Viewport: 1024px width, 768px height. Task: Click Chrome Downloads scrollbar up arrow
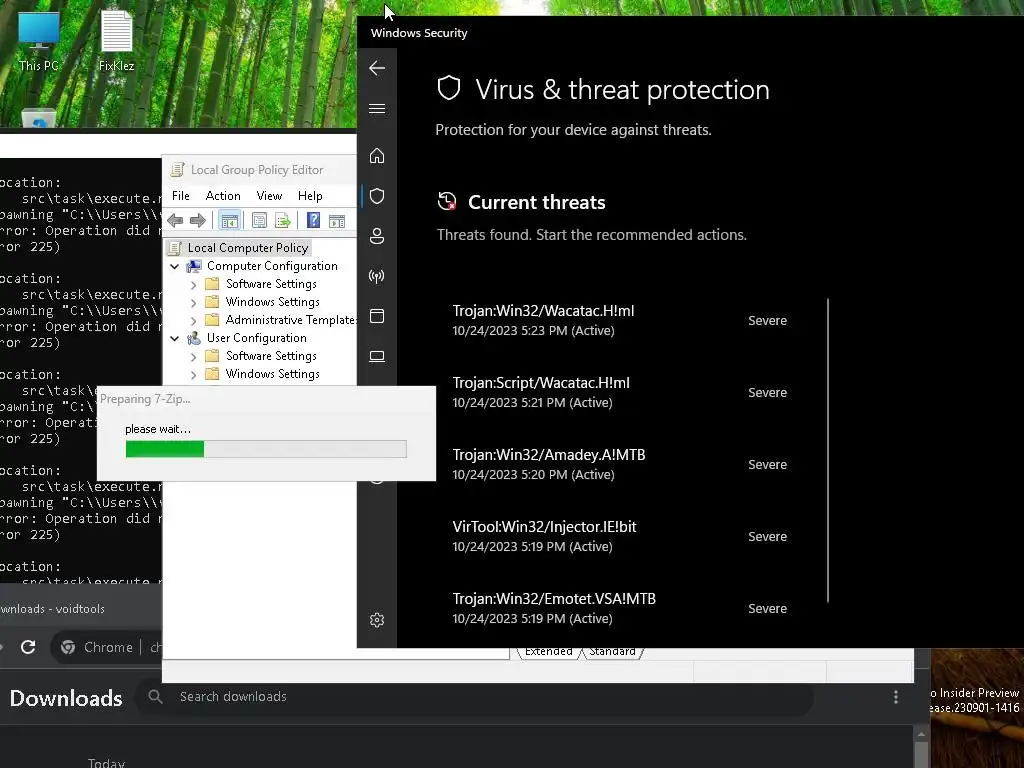point(921,735)
